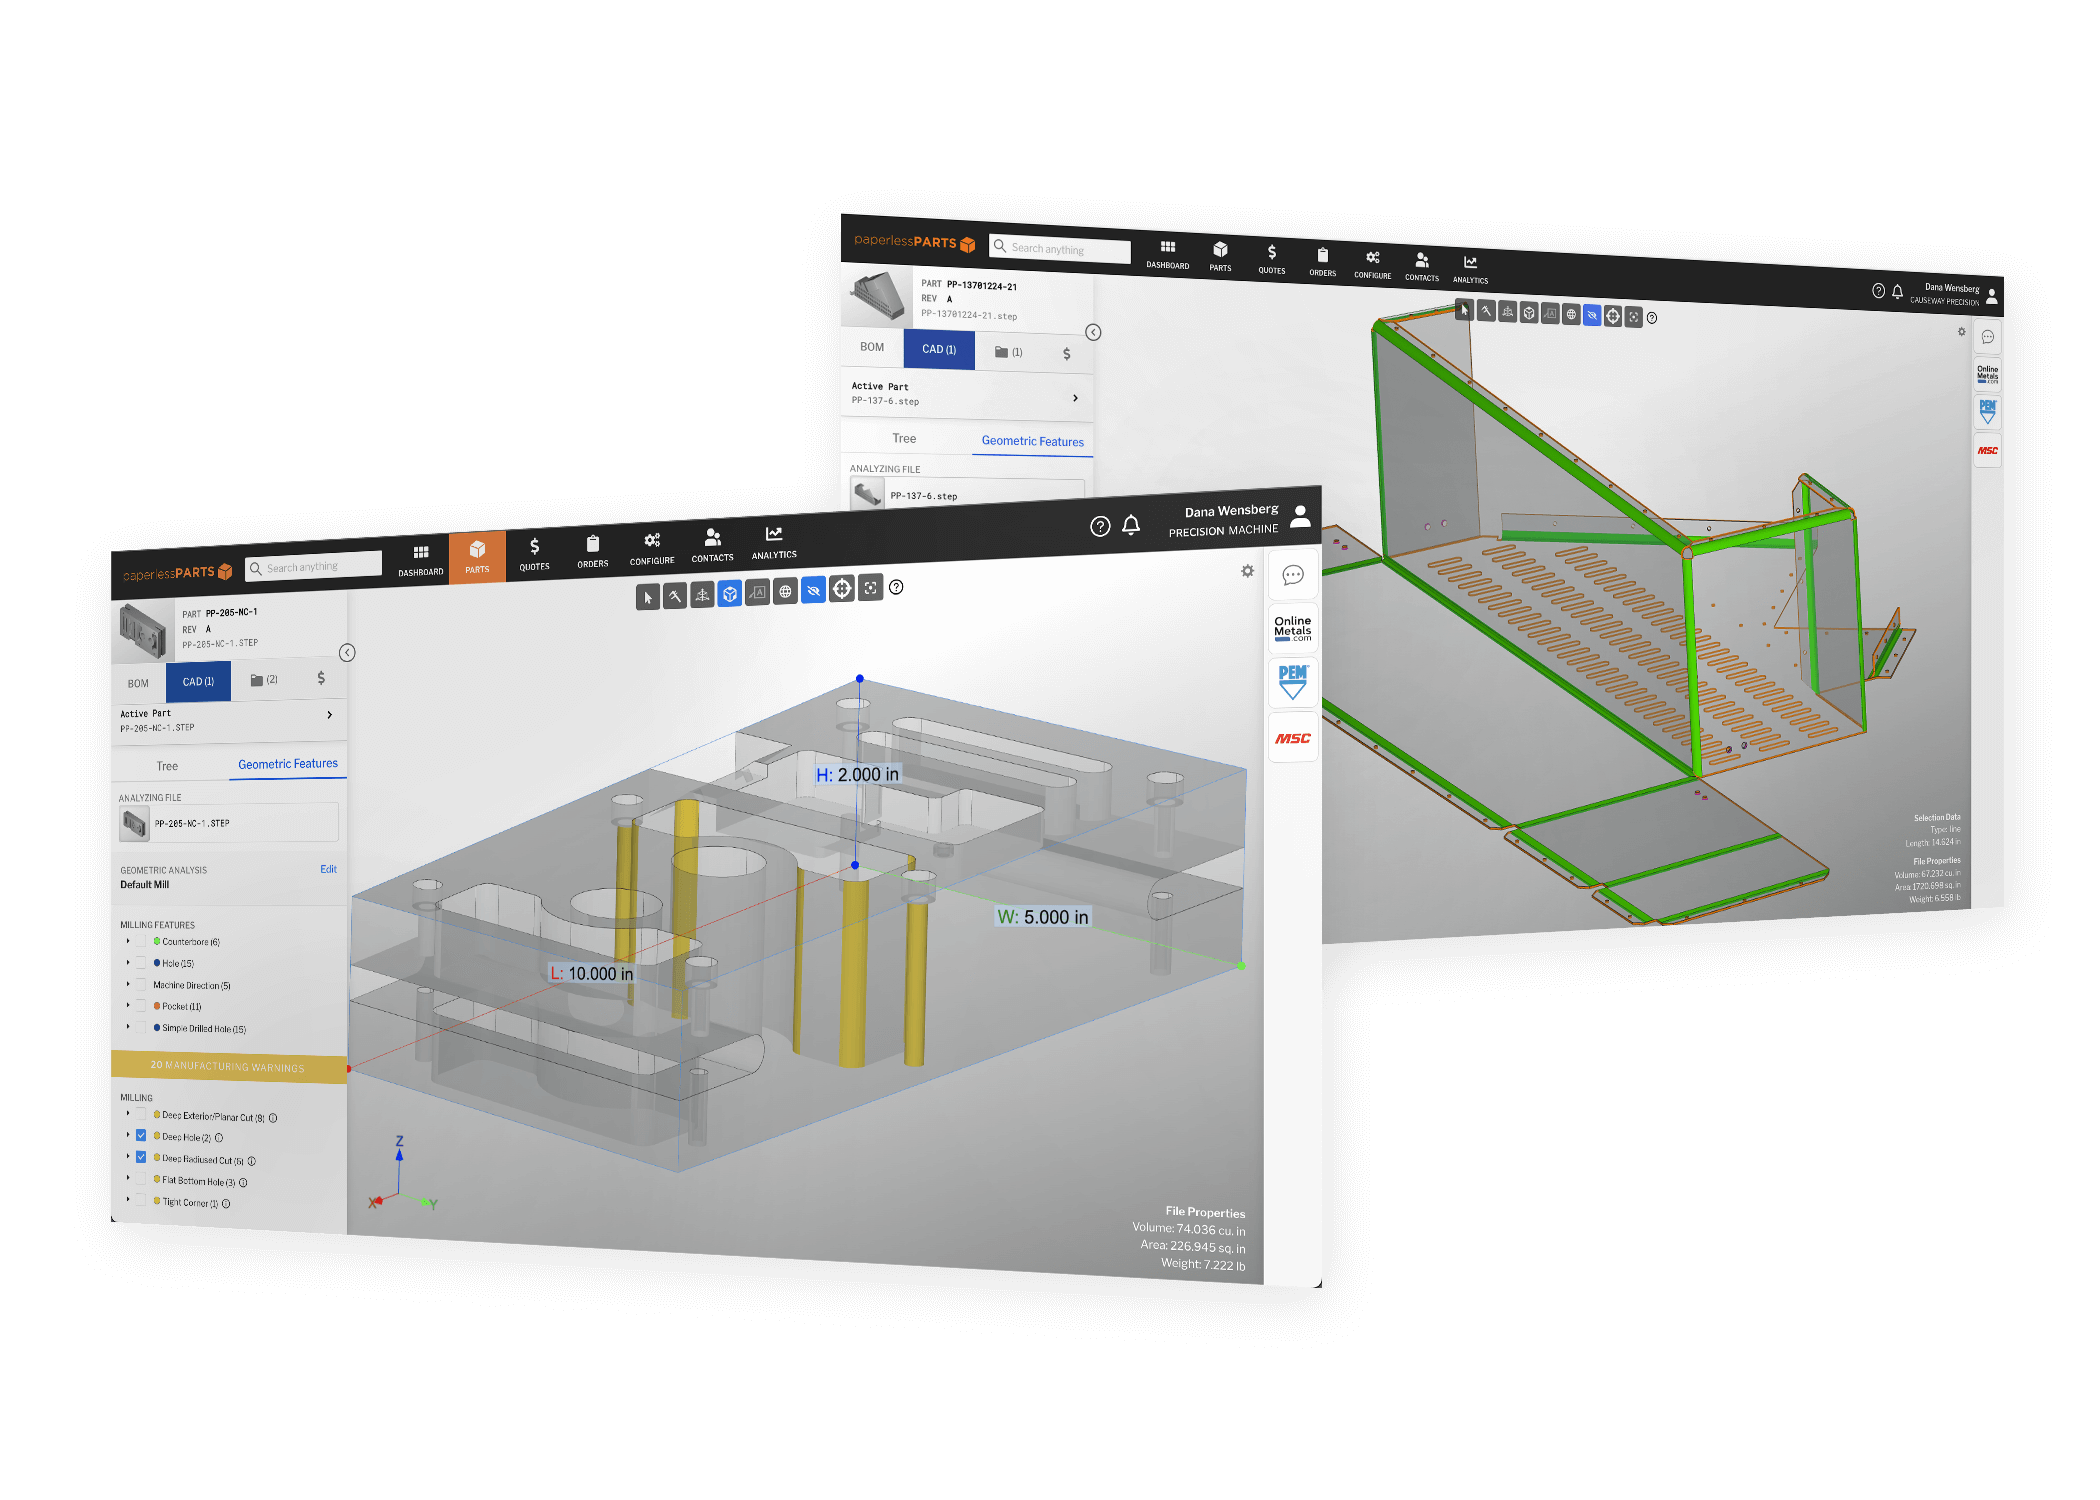
Task: Select CAD (1) tab in front window
Action: pyautogui.click(x=198, y=681)
